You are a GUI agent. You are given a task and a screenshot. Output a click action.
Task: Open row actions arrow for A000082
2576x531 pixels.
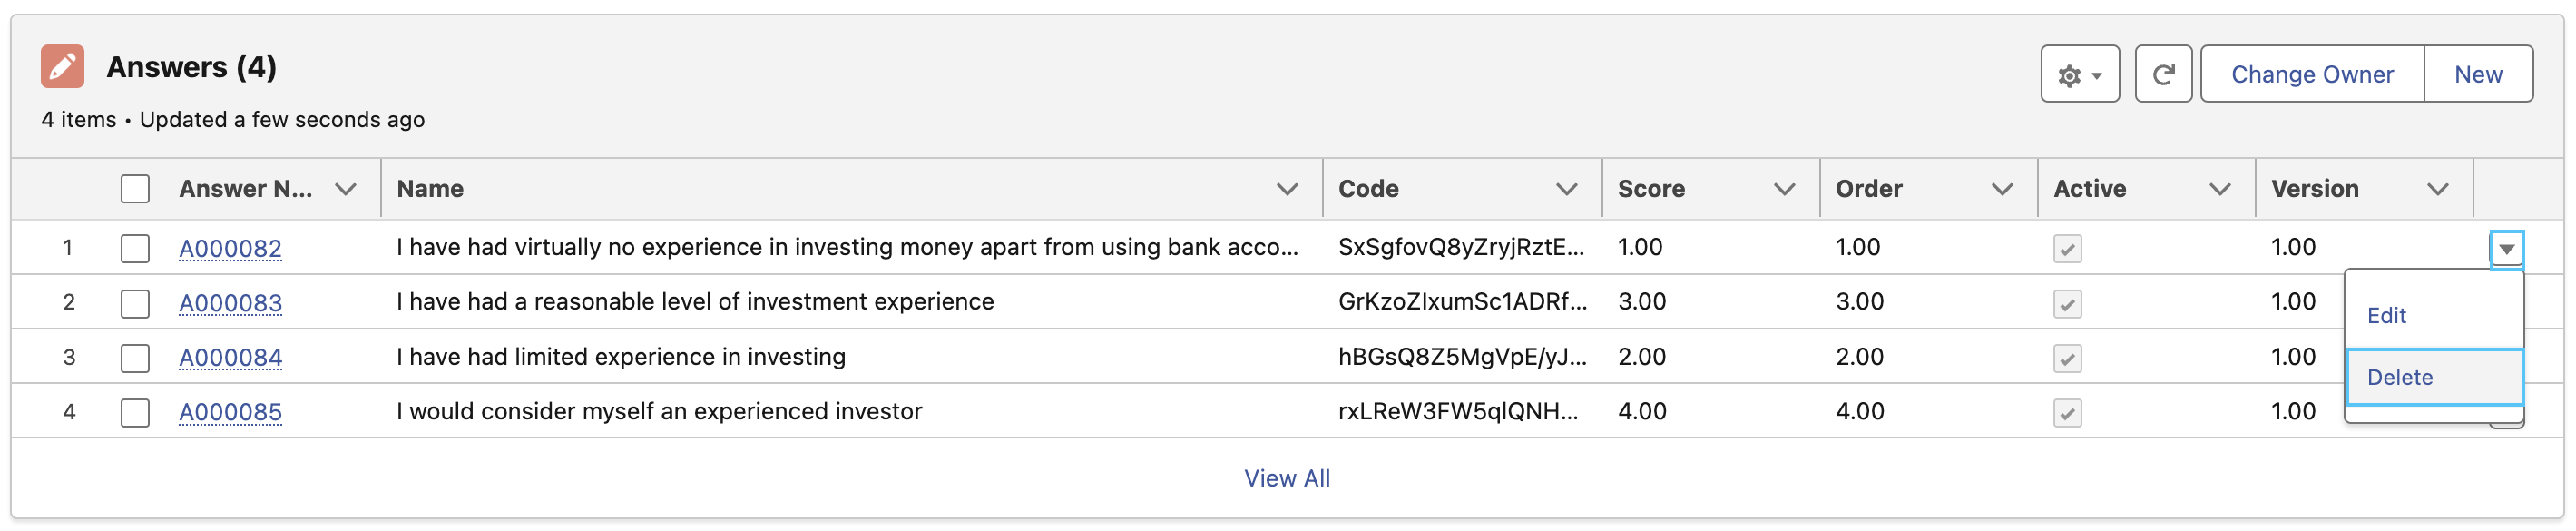coord(2506,249)
